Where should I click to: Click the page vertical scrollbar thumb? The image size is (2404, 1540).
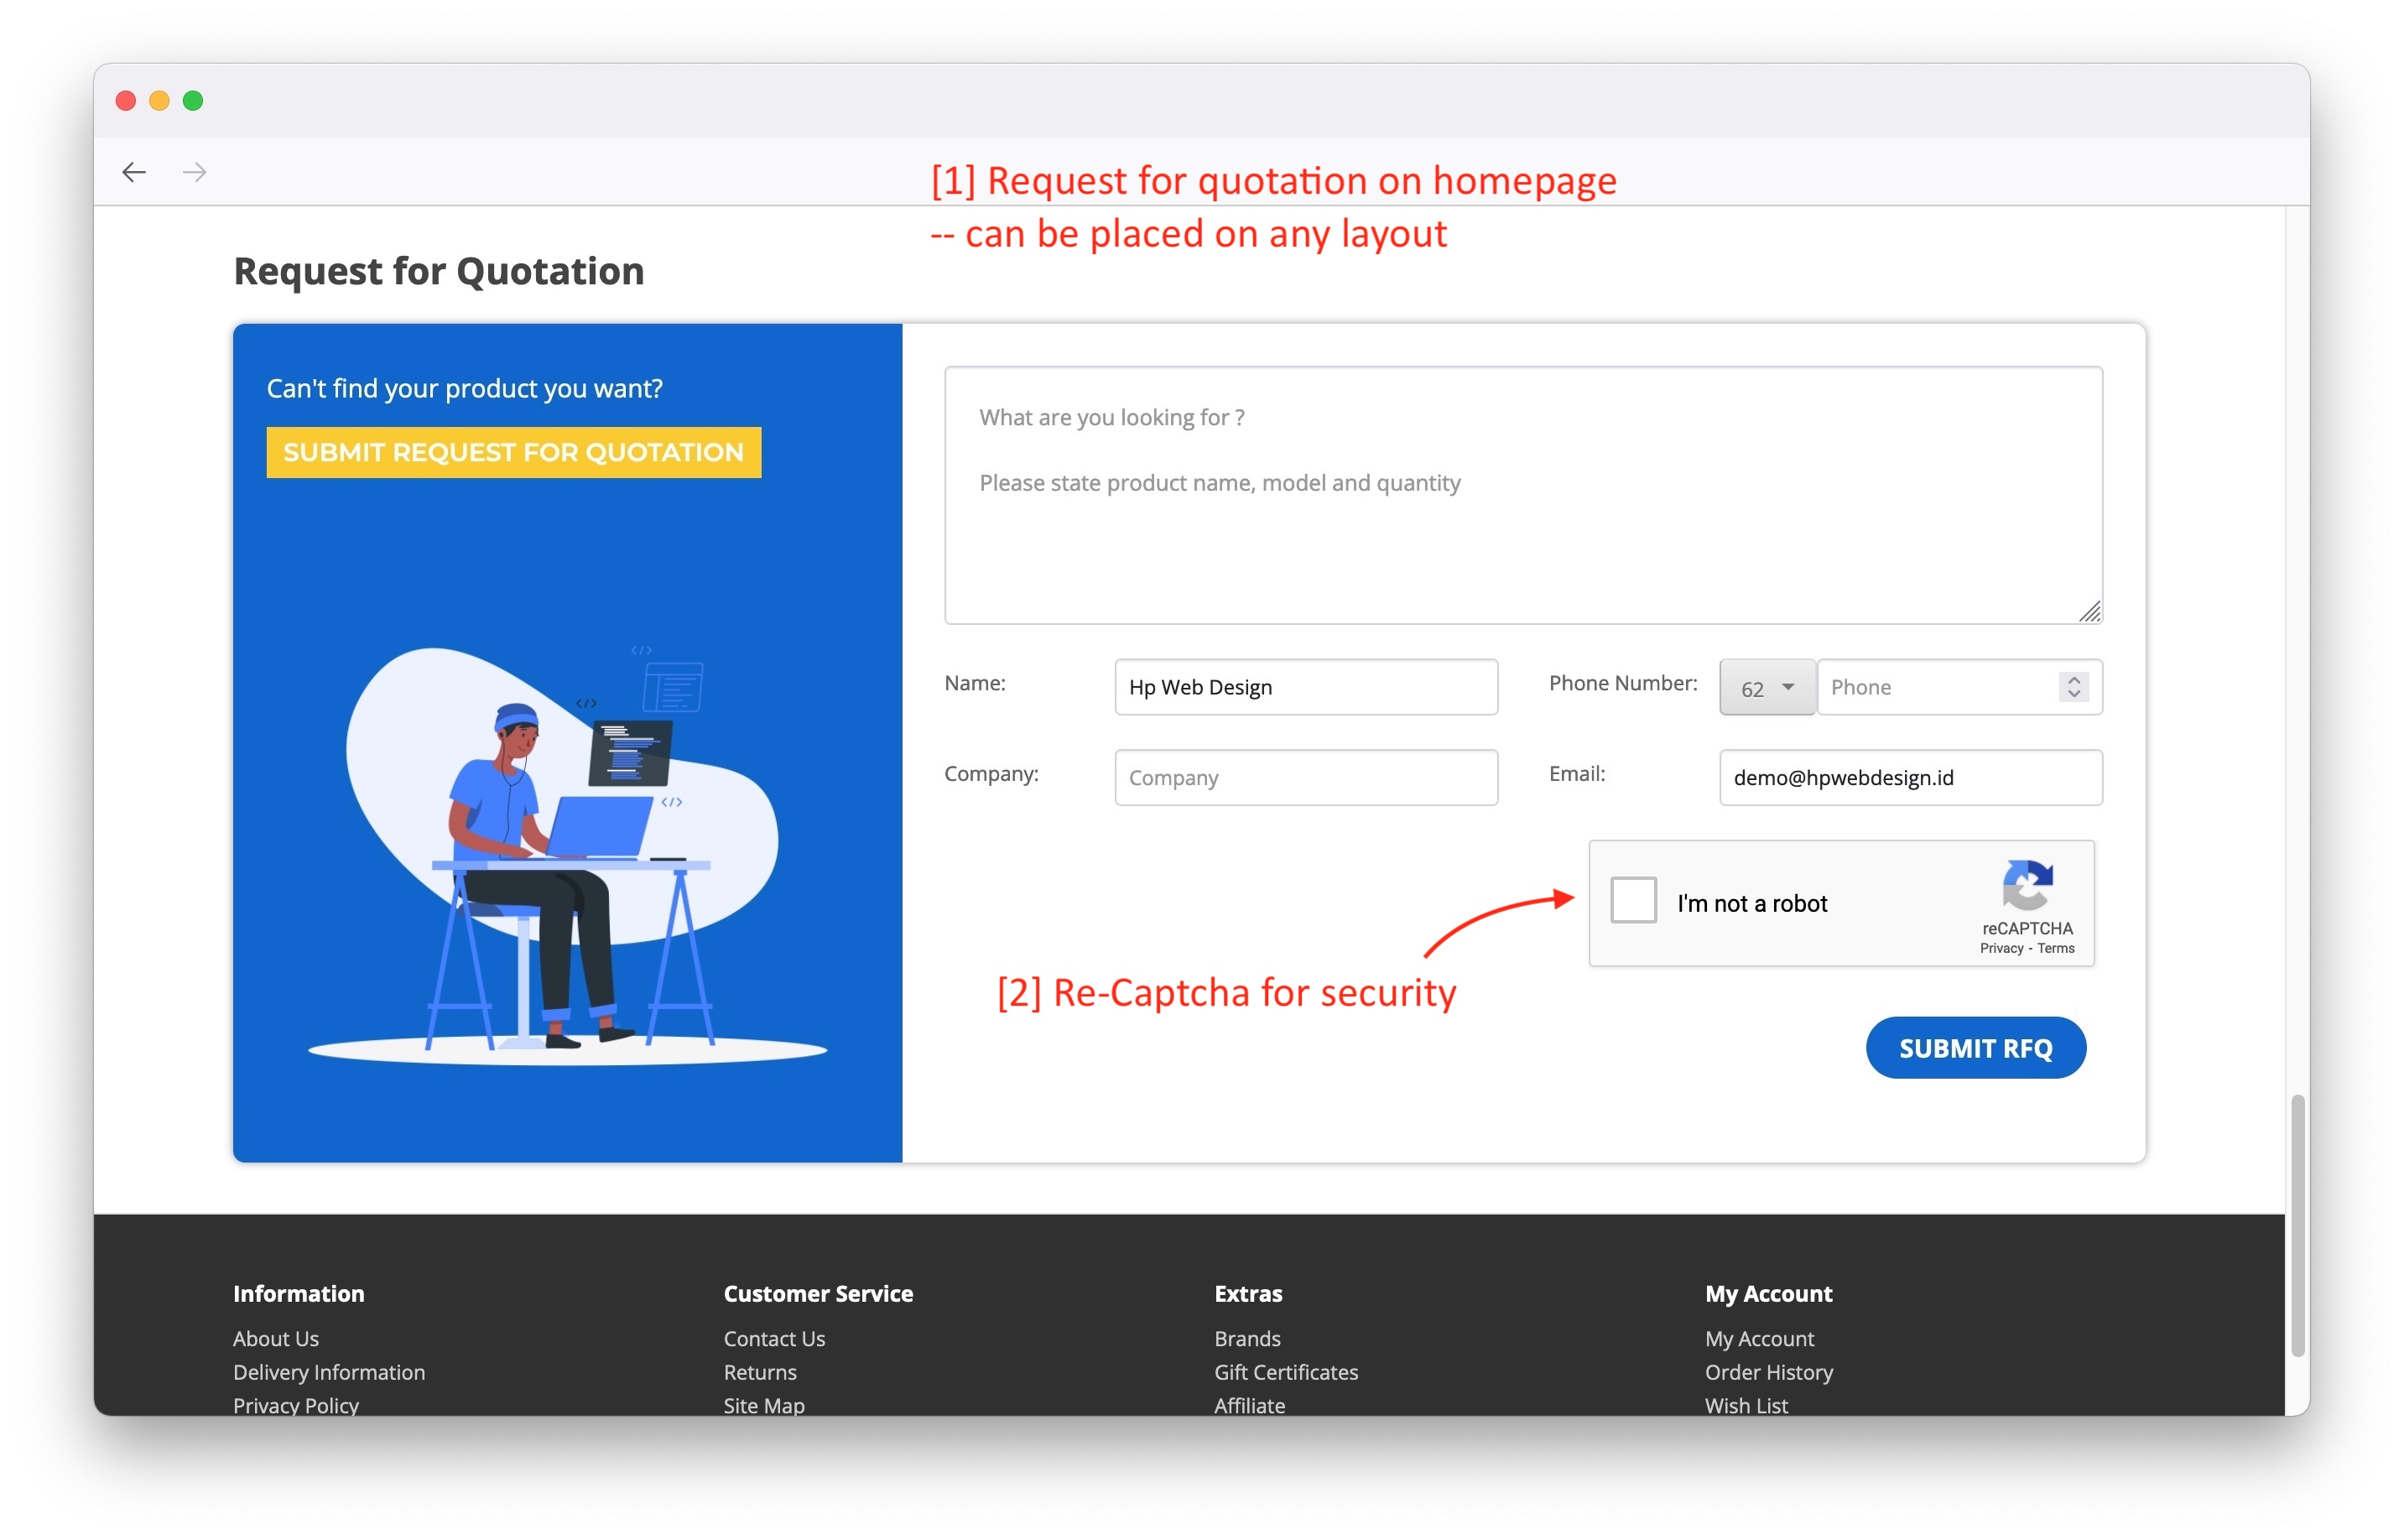click(2297, 1226)
